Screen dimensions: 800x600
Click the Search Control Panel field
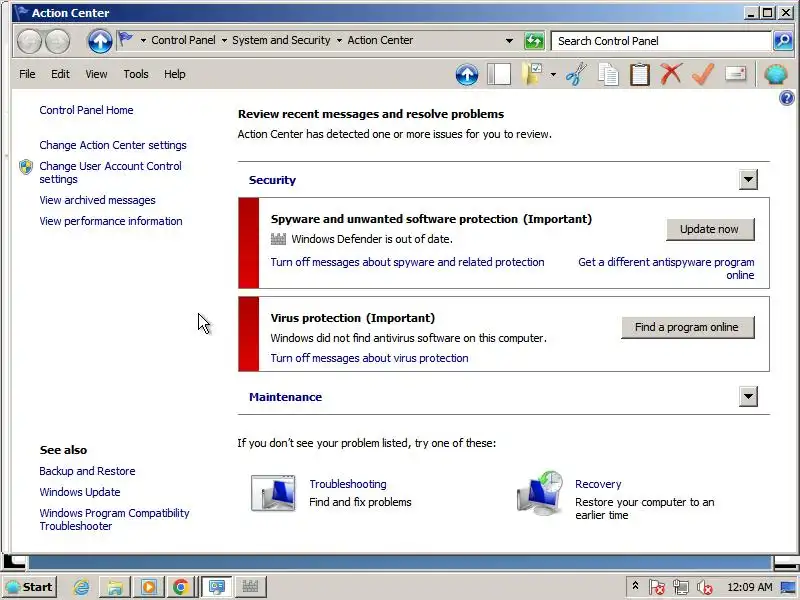pyautogui.click(x=661, y=41)
